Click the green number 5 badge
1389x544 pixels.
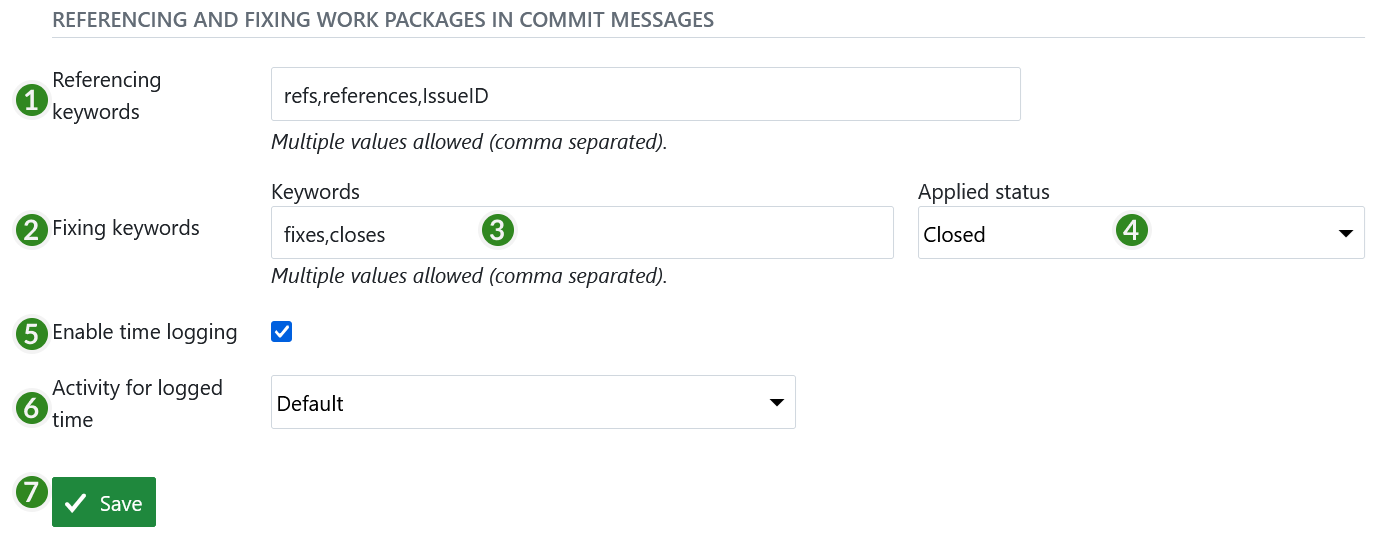[32, 333]
